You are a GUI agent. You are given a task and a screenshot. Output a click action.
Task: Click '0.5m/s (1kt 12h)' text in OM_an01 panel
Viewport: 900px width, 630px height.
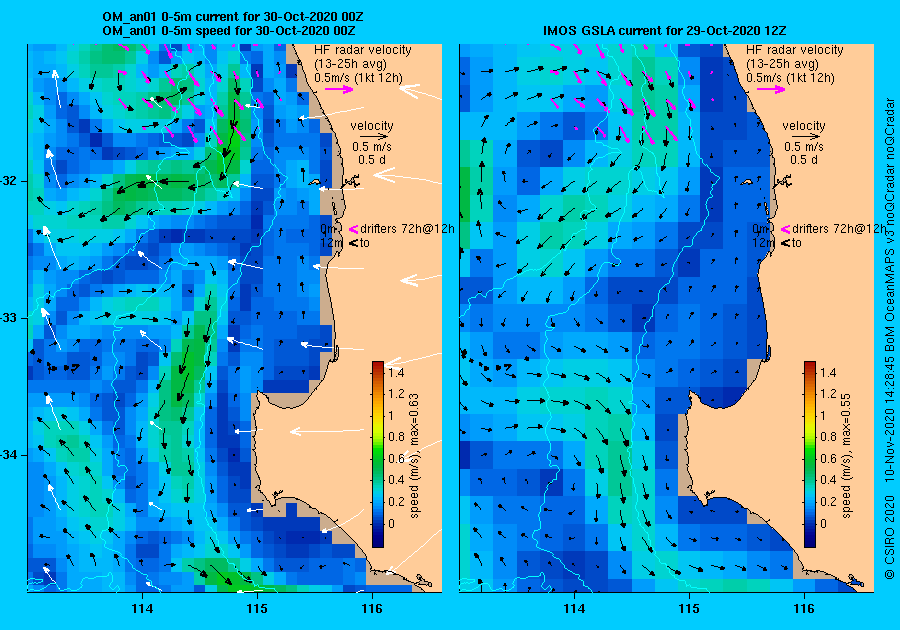pyautogui.click(x=358, y=77)
